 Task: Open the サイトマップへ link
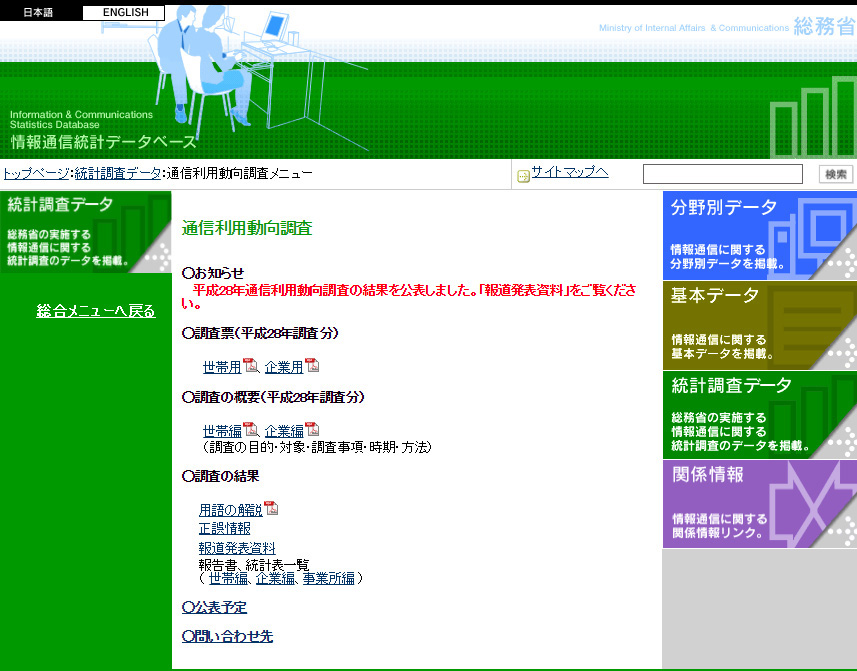(570, 172)
